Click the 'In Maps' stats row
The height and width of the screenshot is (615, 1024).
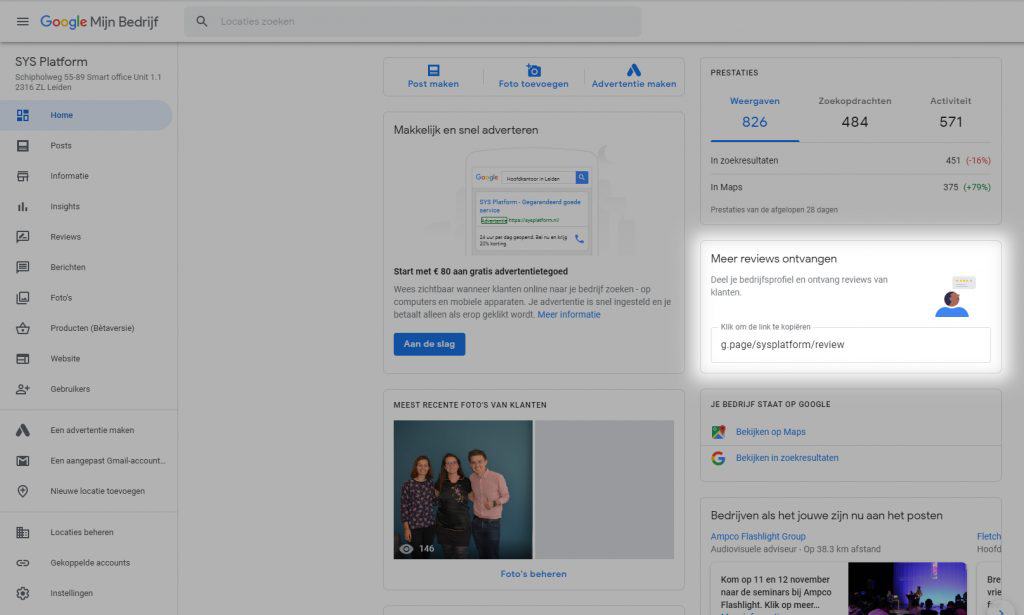coord(850,187)
